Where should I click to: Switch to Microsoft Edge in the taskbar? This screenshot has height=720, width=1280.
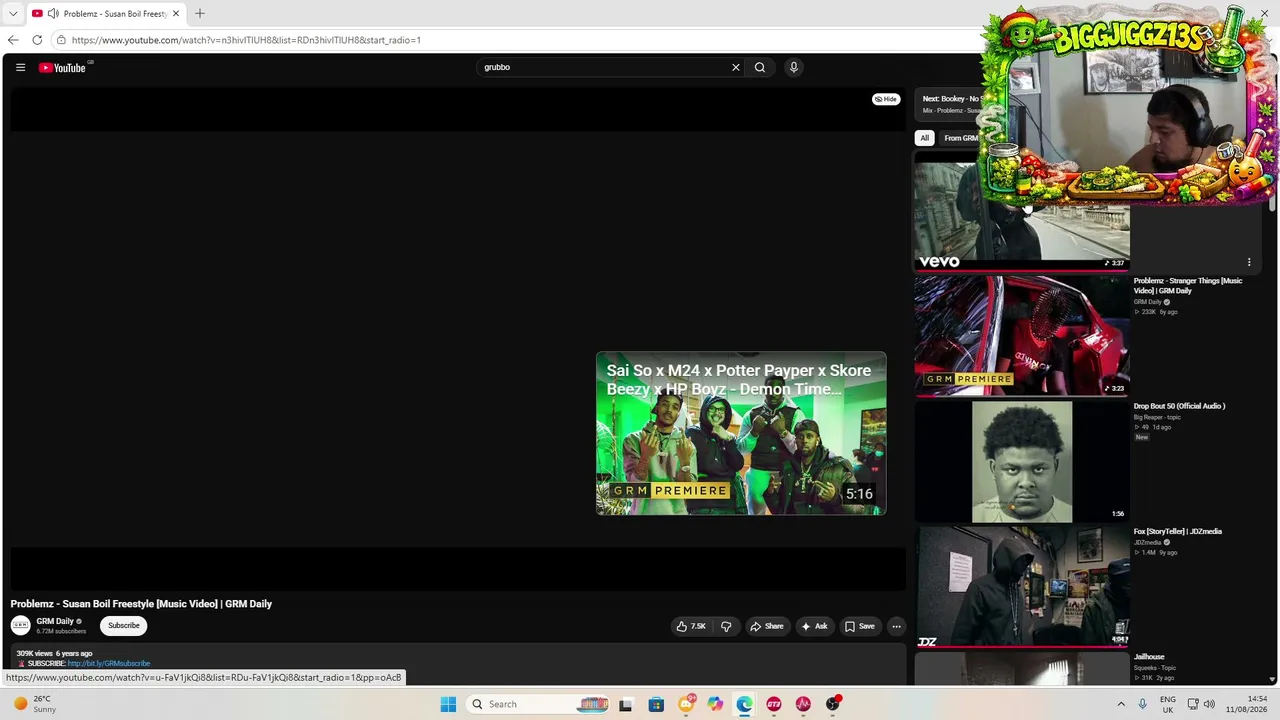coord(745,704)
